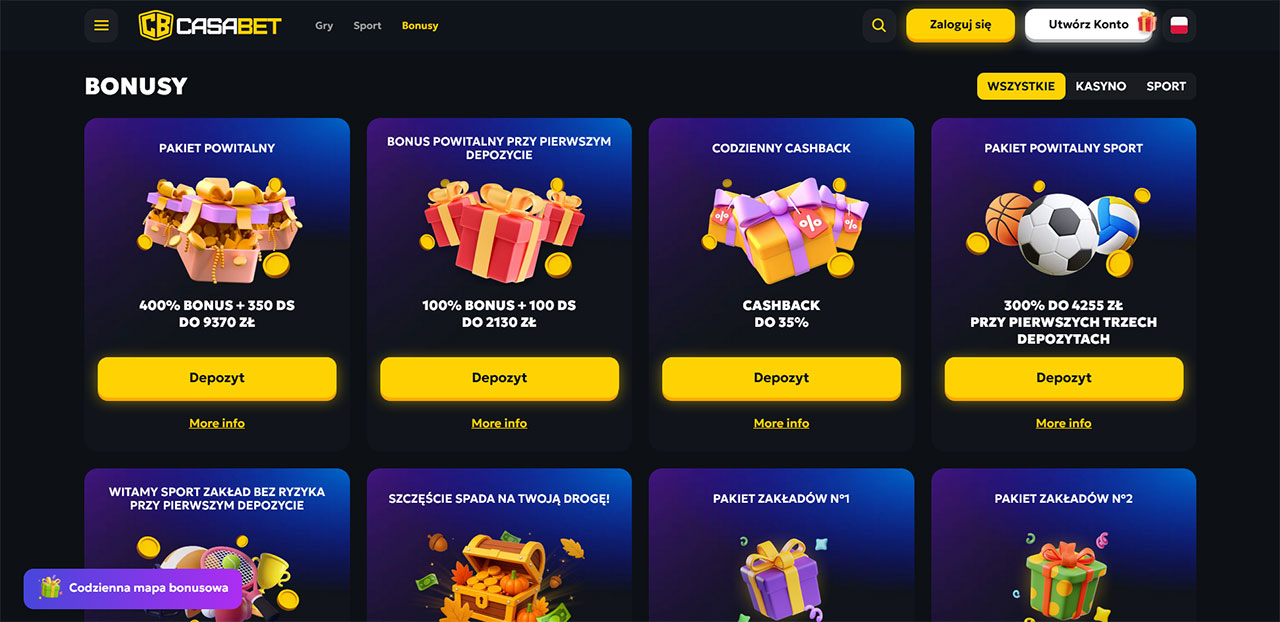Click the Zaloguj się button
Viewport: 1280px width, 622px height.
[960, 25]
